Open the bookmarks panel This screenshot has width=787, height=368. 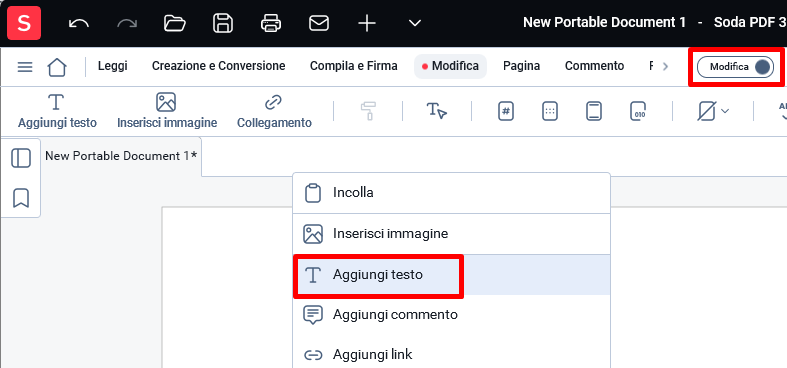tap(21, 198)
